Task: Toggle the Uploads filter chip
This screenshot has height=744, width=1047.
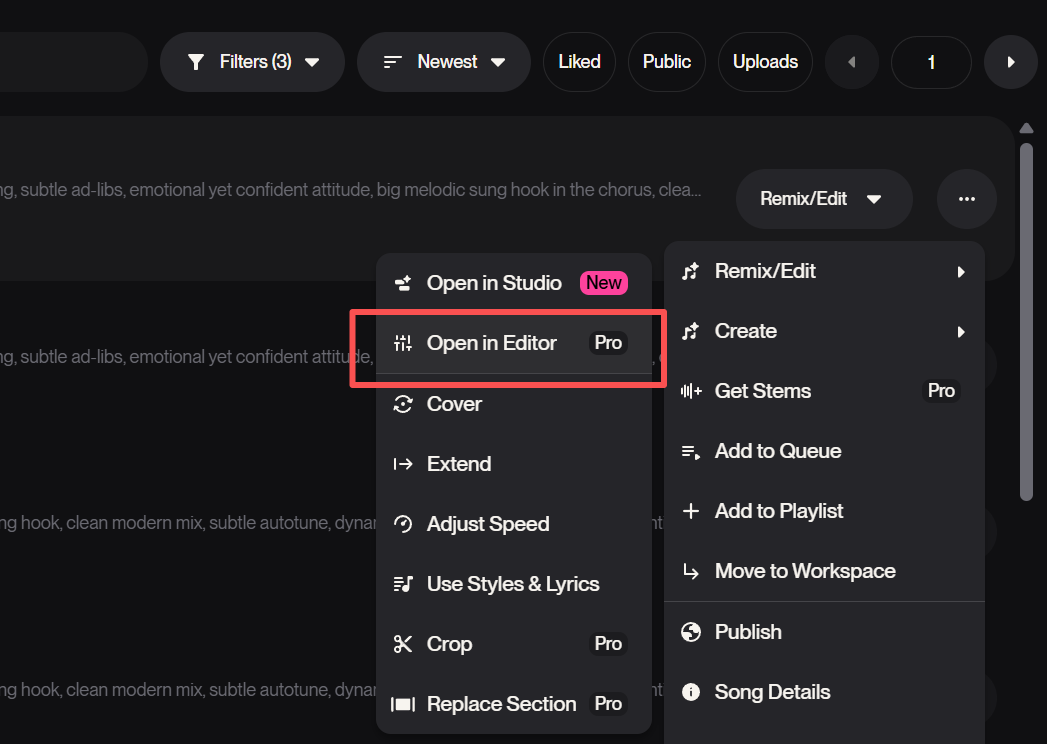Action: coord(765,62)
